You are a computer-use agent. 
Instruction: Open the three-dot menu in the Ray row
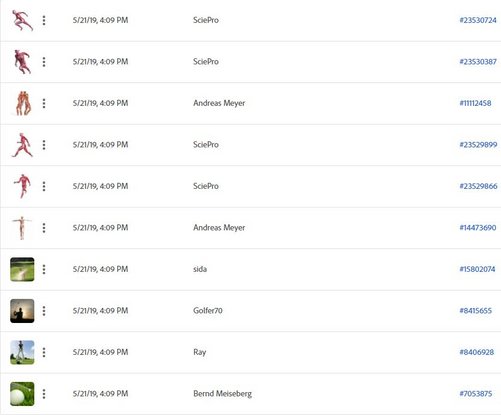pyautogui.click(x=44, y=352)
